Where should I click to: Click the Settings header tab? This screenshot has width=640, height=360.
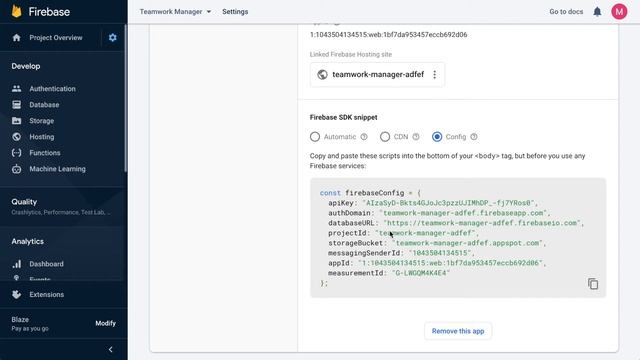pyautogui.click(x=235, y=11)
